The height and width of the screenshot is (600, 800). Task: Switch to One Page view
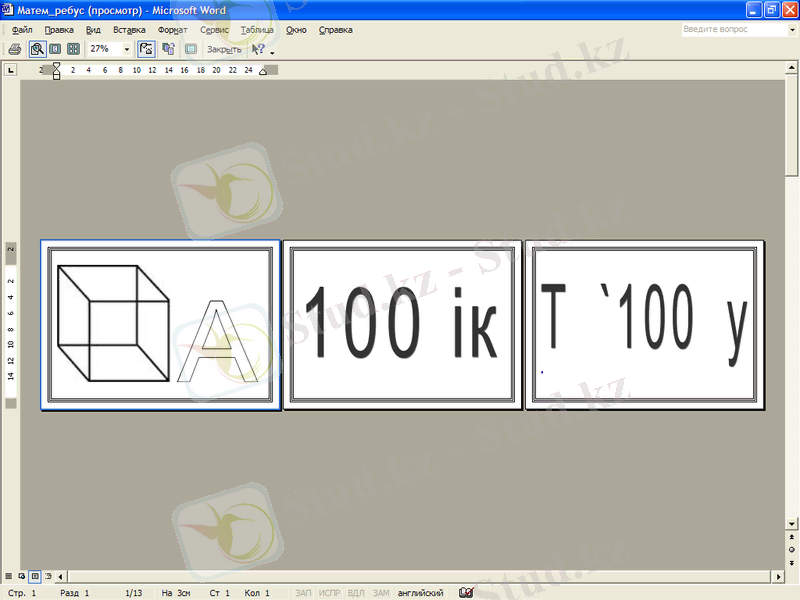click(x=56, y=48)
